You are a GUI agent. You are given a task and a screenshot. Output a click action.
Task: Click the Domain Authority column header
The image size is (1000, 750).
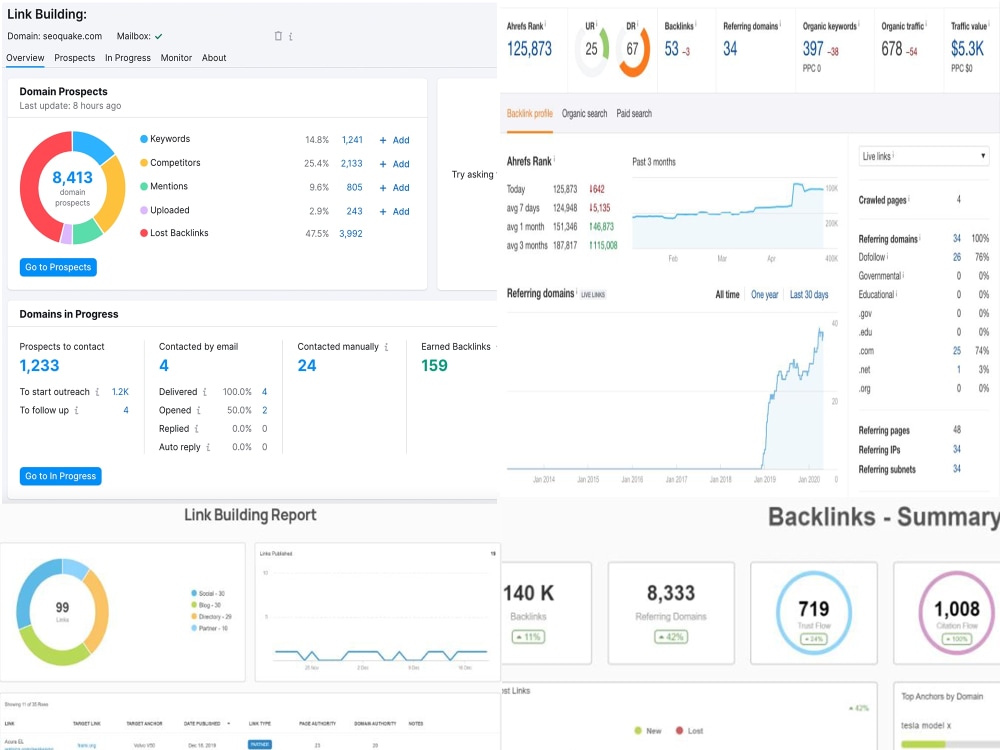375,723
